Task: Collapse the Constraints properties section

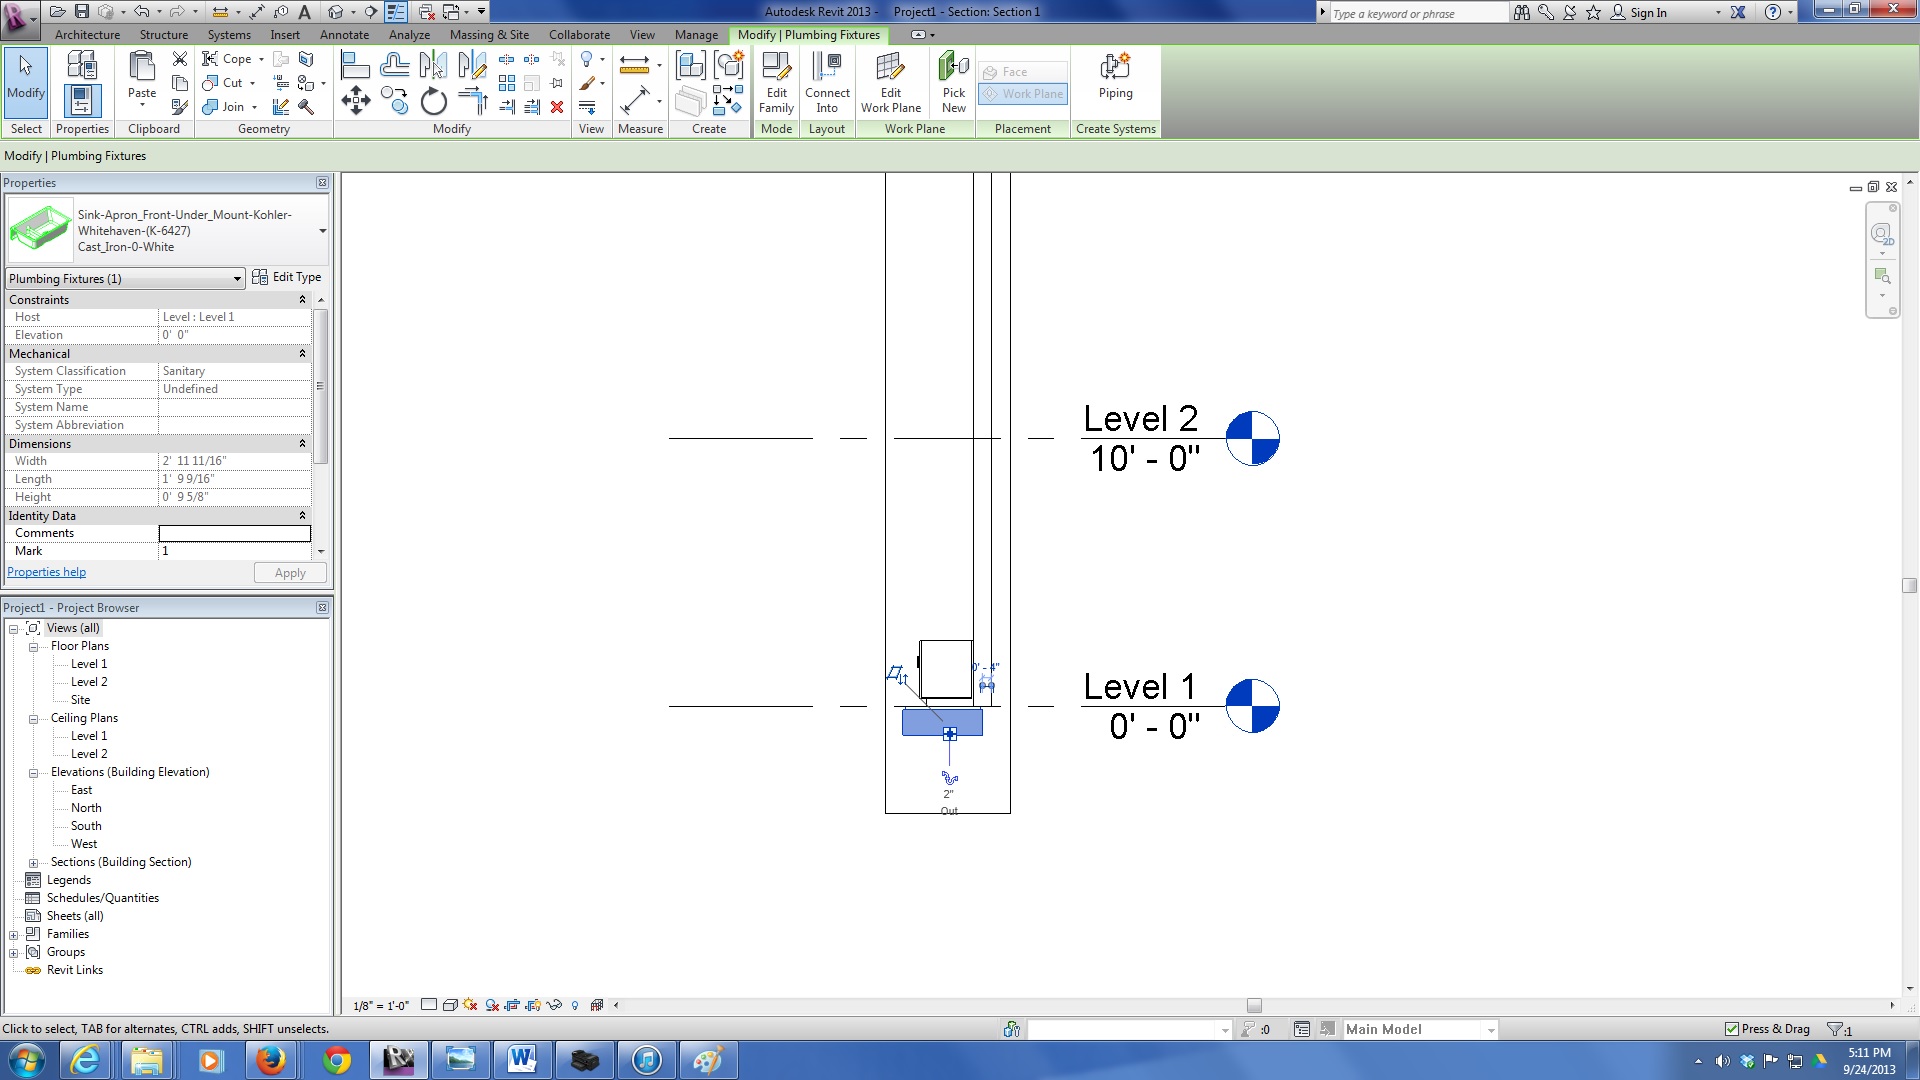Action: [302, 300]
